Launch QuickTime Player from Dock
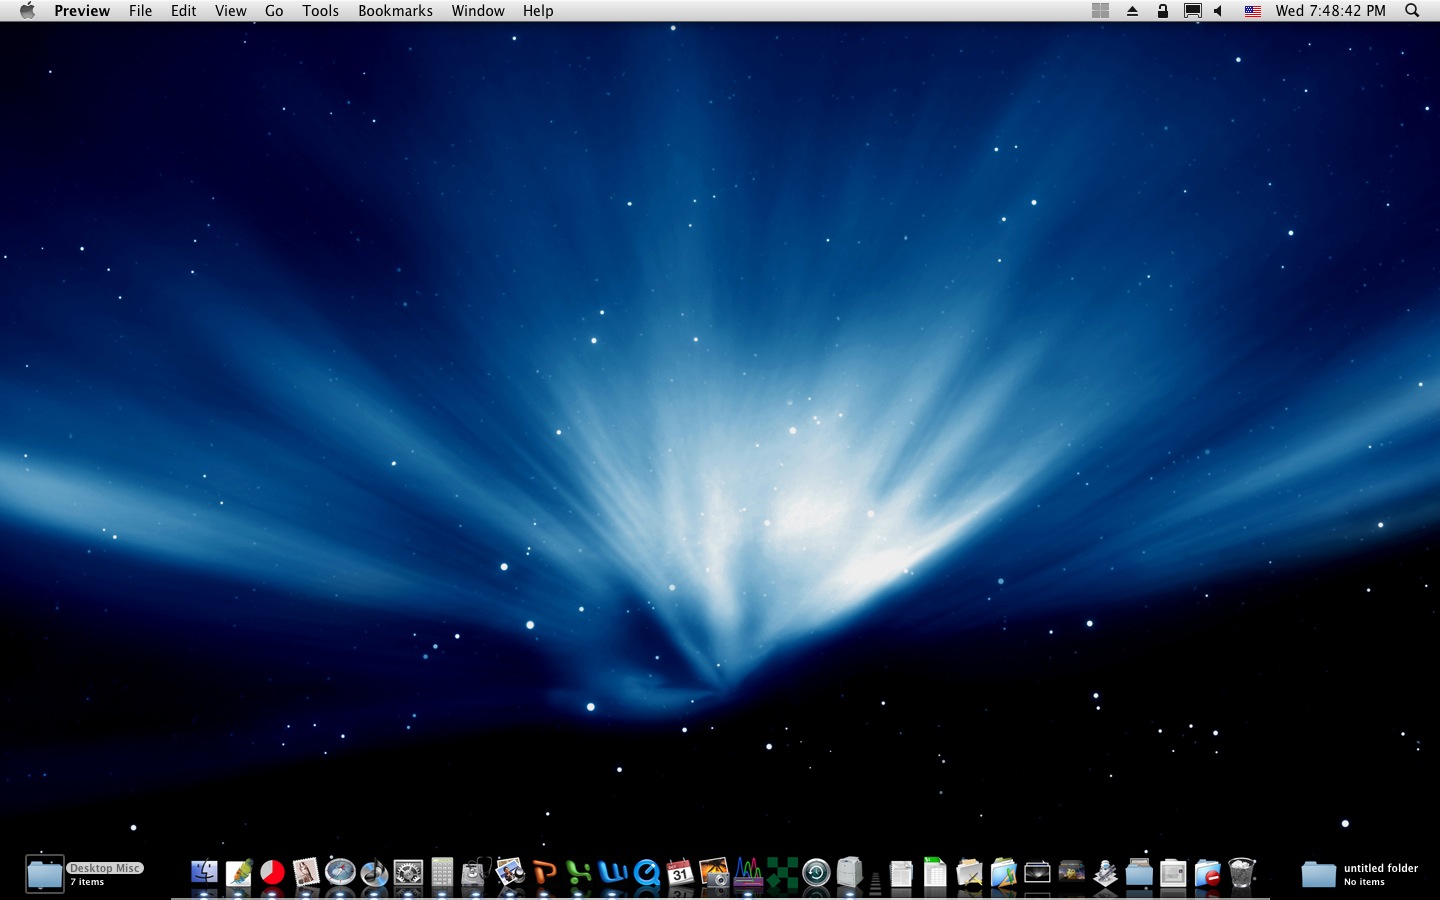Screen dimensions: 1440x900 pyautogui.click(x=646, y=873)
